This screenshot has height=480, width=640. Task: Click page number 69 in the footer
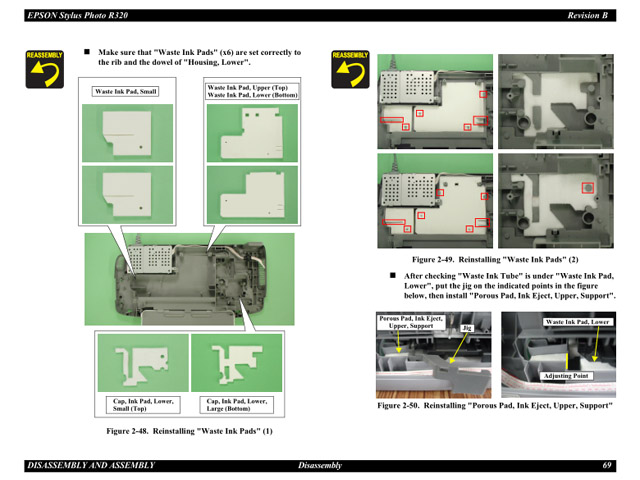coord(606,465)
